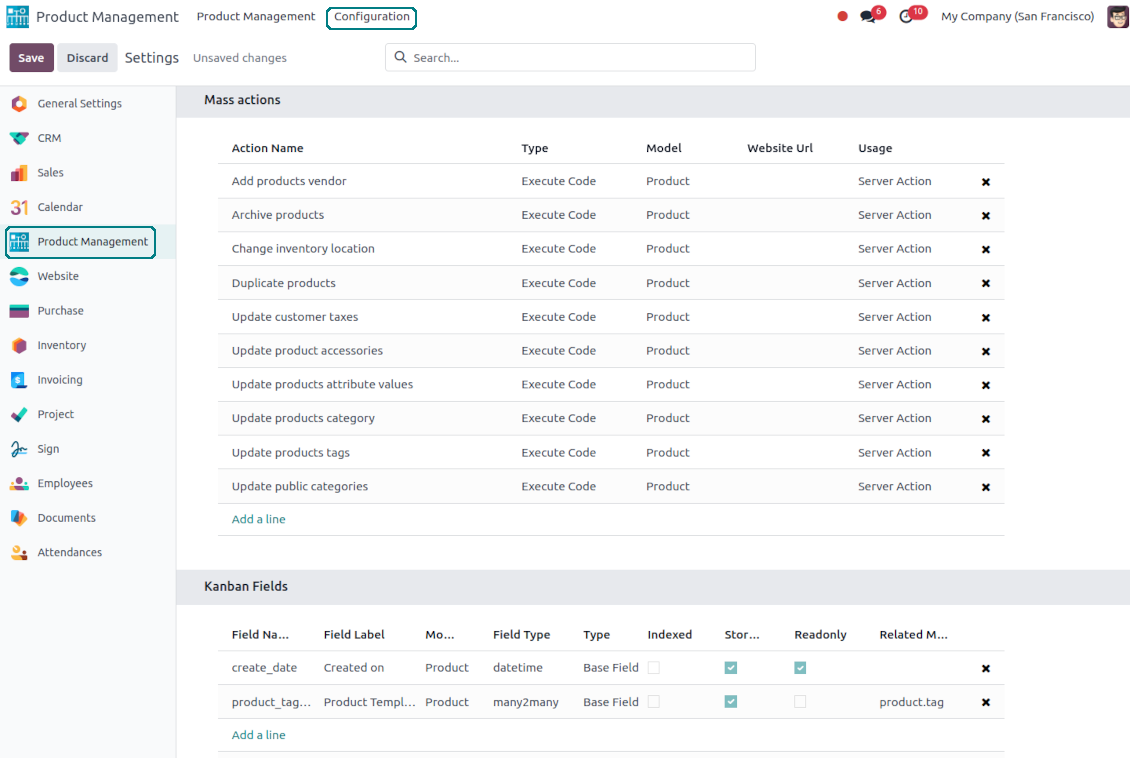Screen dimensions: 1130x758
Task: Delete the Archive products action row
Action: point(985,216)
